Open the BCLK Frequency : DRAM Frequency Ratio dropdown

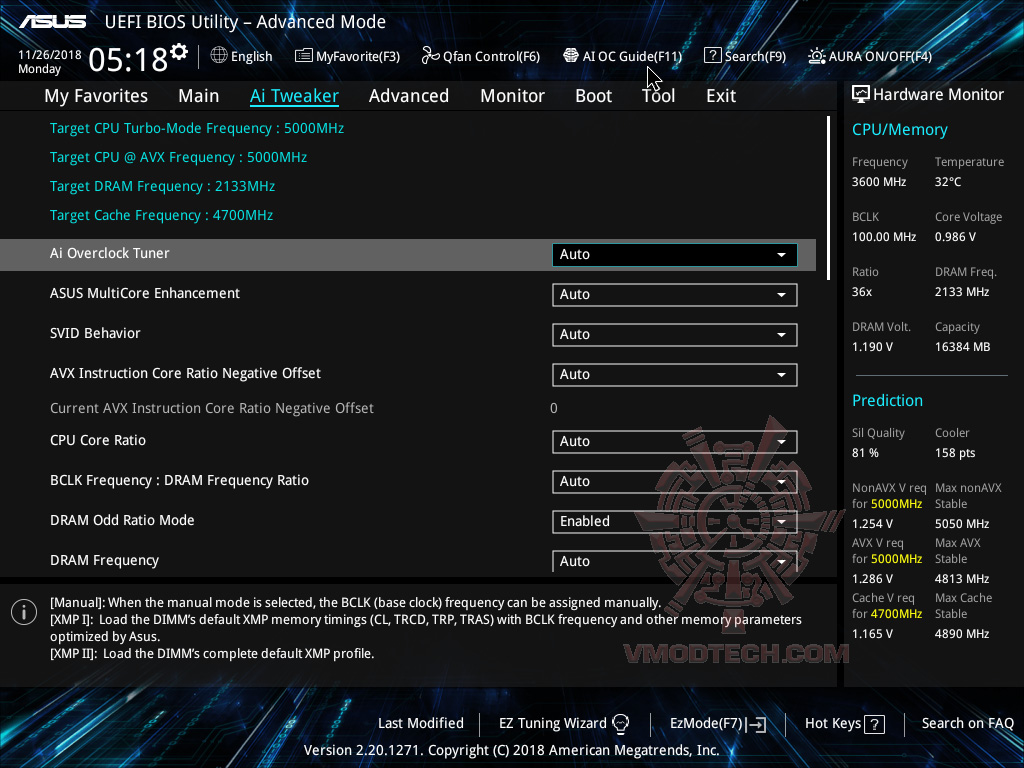675,481
